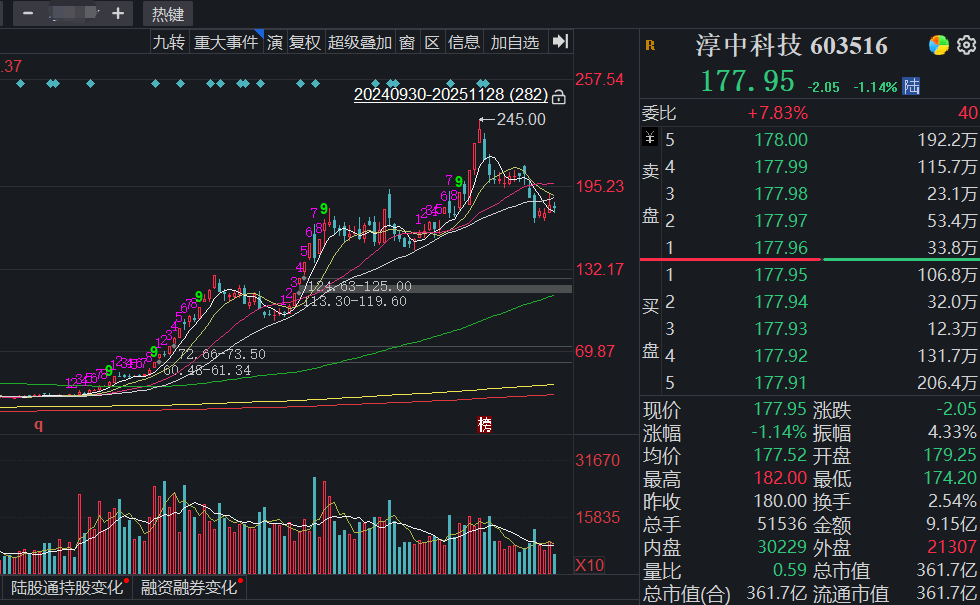Viewport: 980px width, 605px height.
Task: Click the 振幅 4.33% value
Action: click(x=952, y=432)
